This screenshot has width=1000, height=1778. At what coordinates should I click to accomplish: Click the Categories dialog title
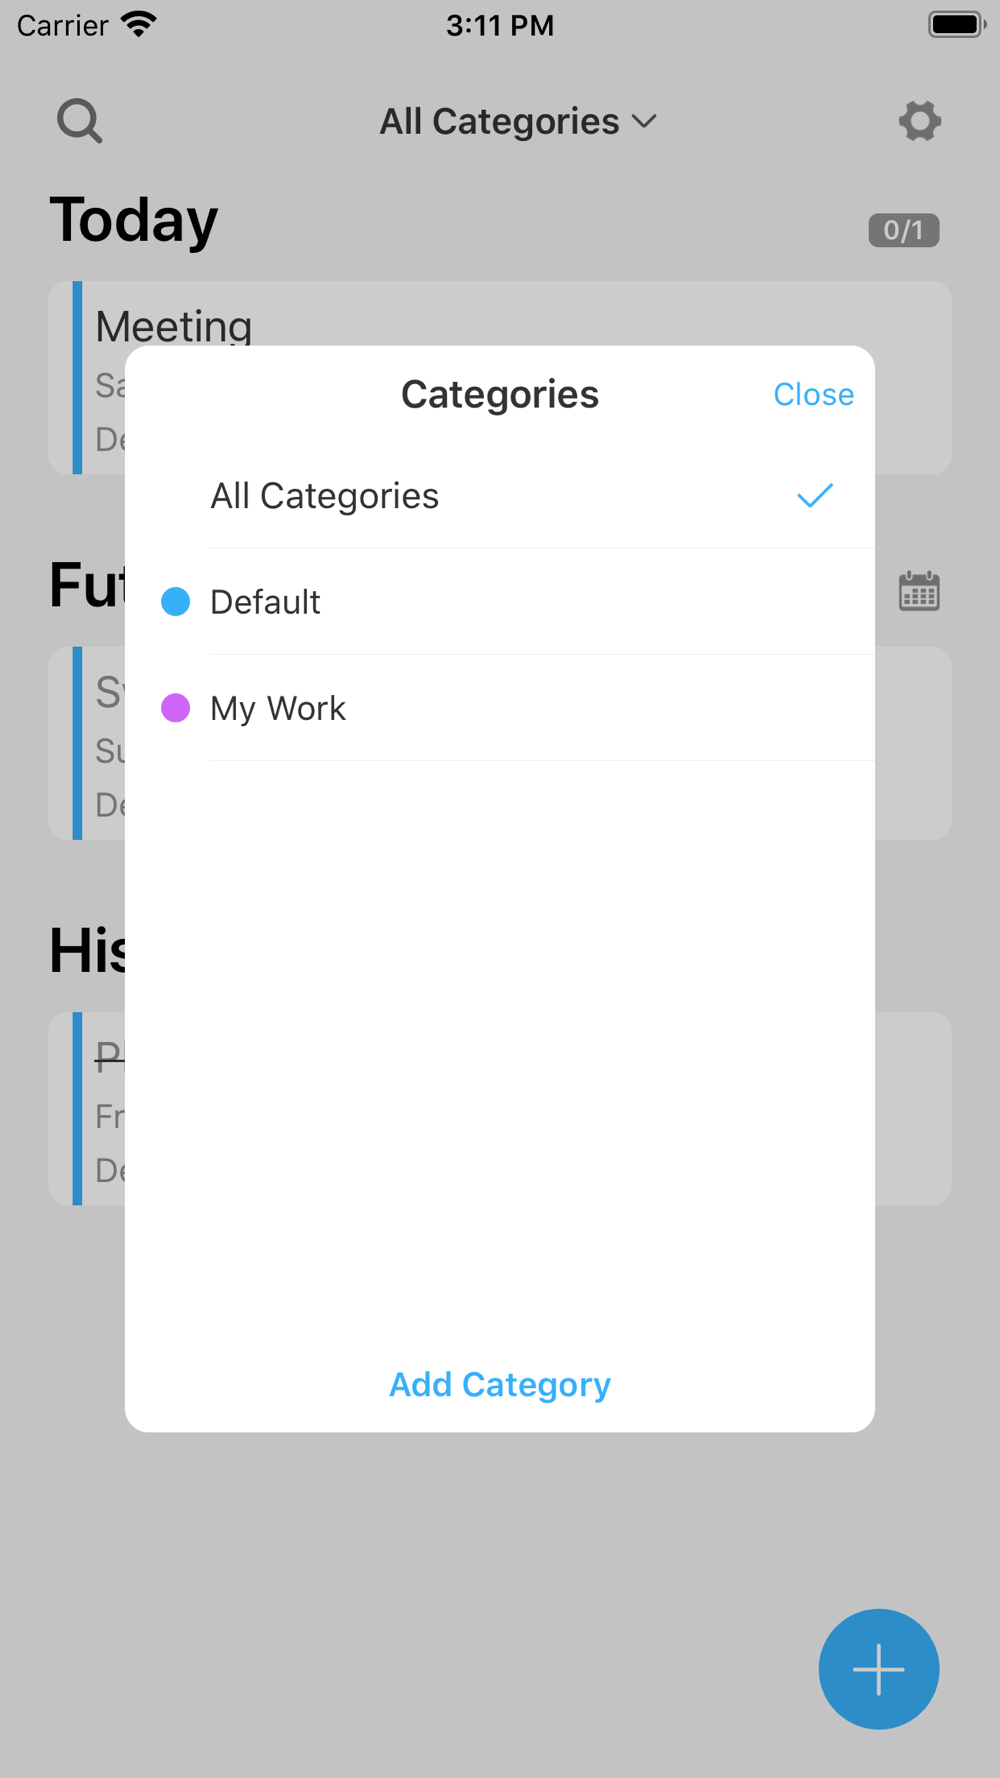point(500,394)
